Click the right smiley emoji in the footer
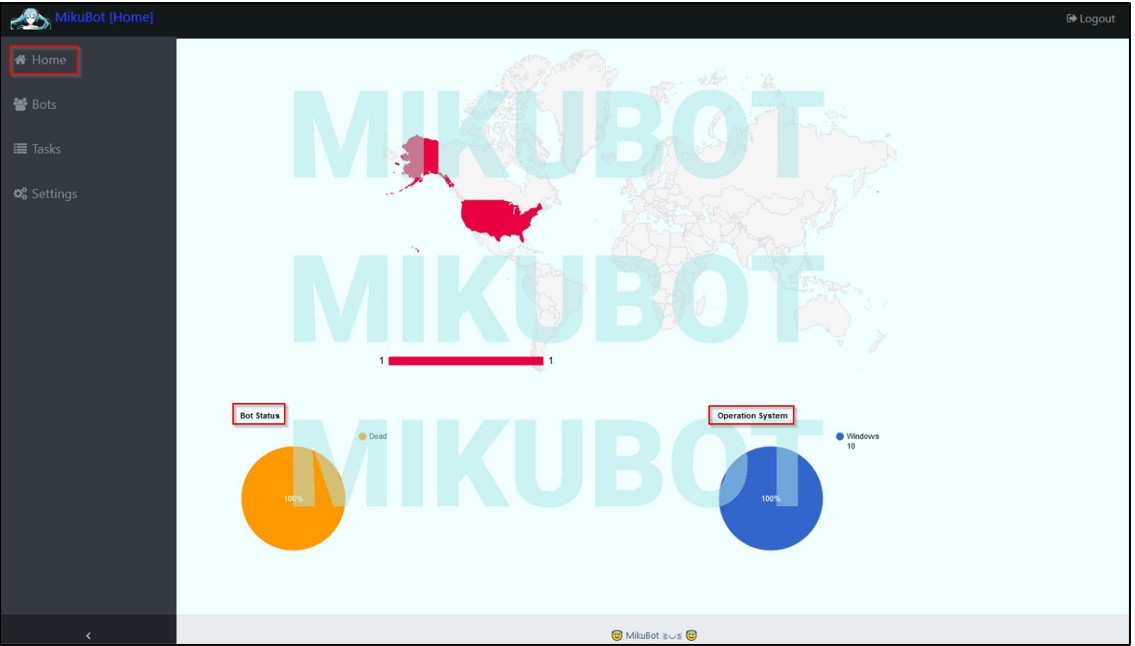The width and height of the screenshot is (1135, 646). [x=691, y=634]
